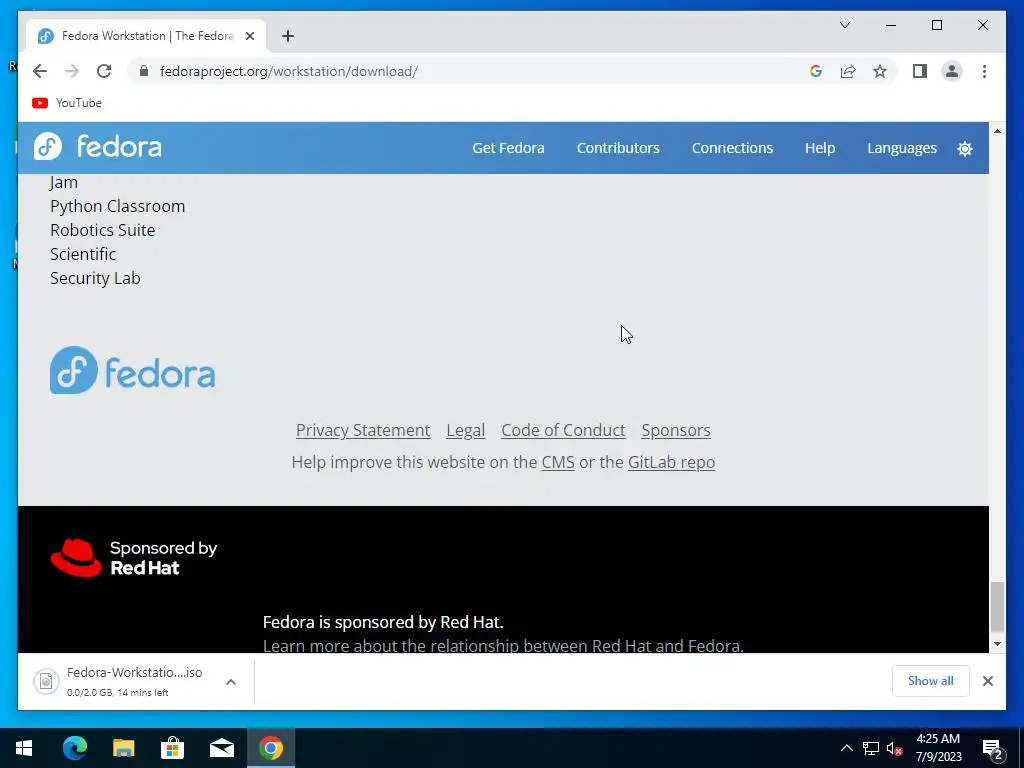Open Security Lab link
This screenshot has height=768, width=1024.
coord(95,278)
